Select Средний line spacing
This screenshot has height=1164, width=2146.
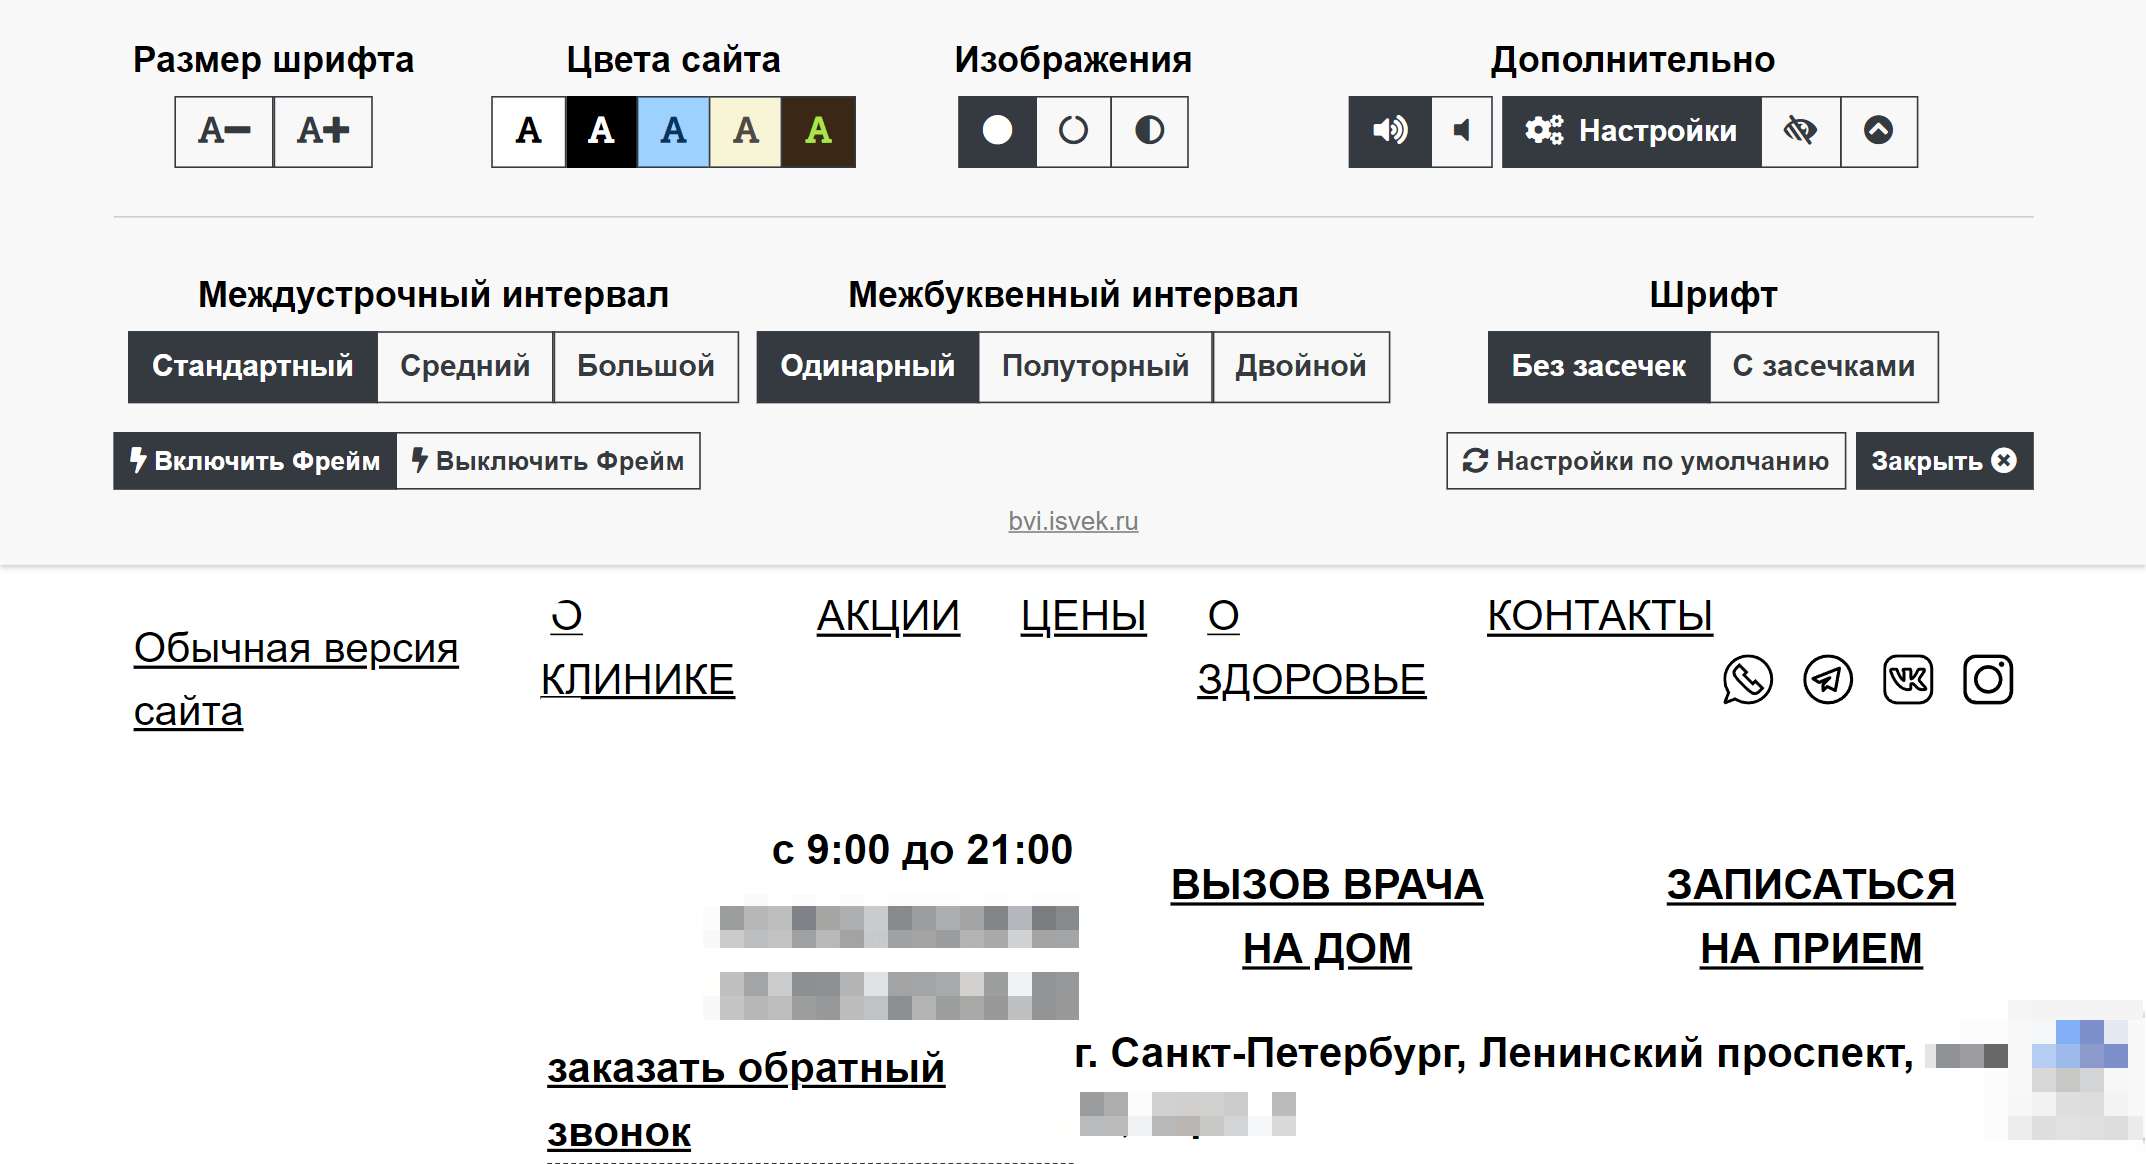point(465,367)
